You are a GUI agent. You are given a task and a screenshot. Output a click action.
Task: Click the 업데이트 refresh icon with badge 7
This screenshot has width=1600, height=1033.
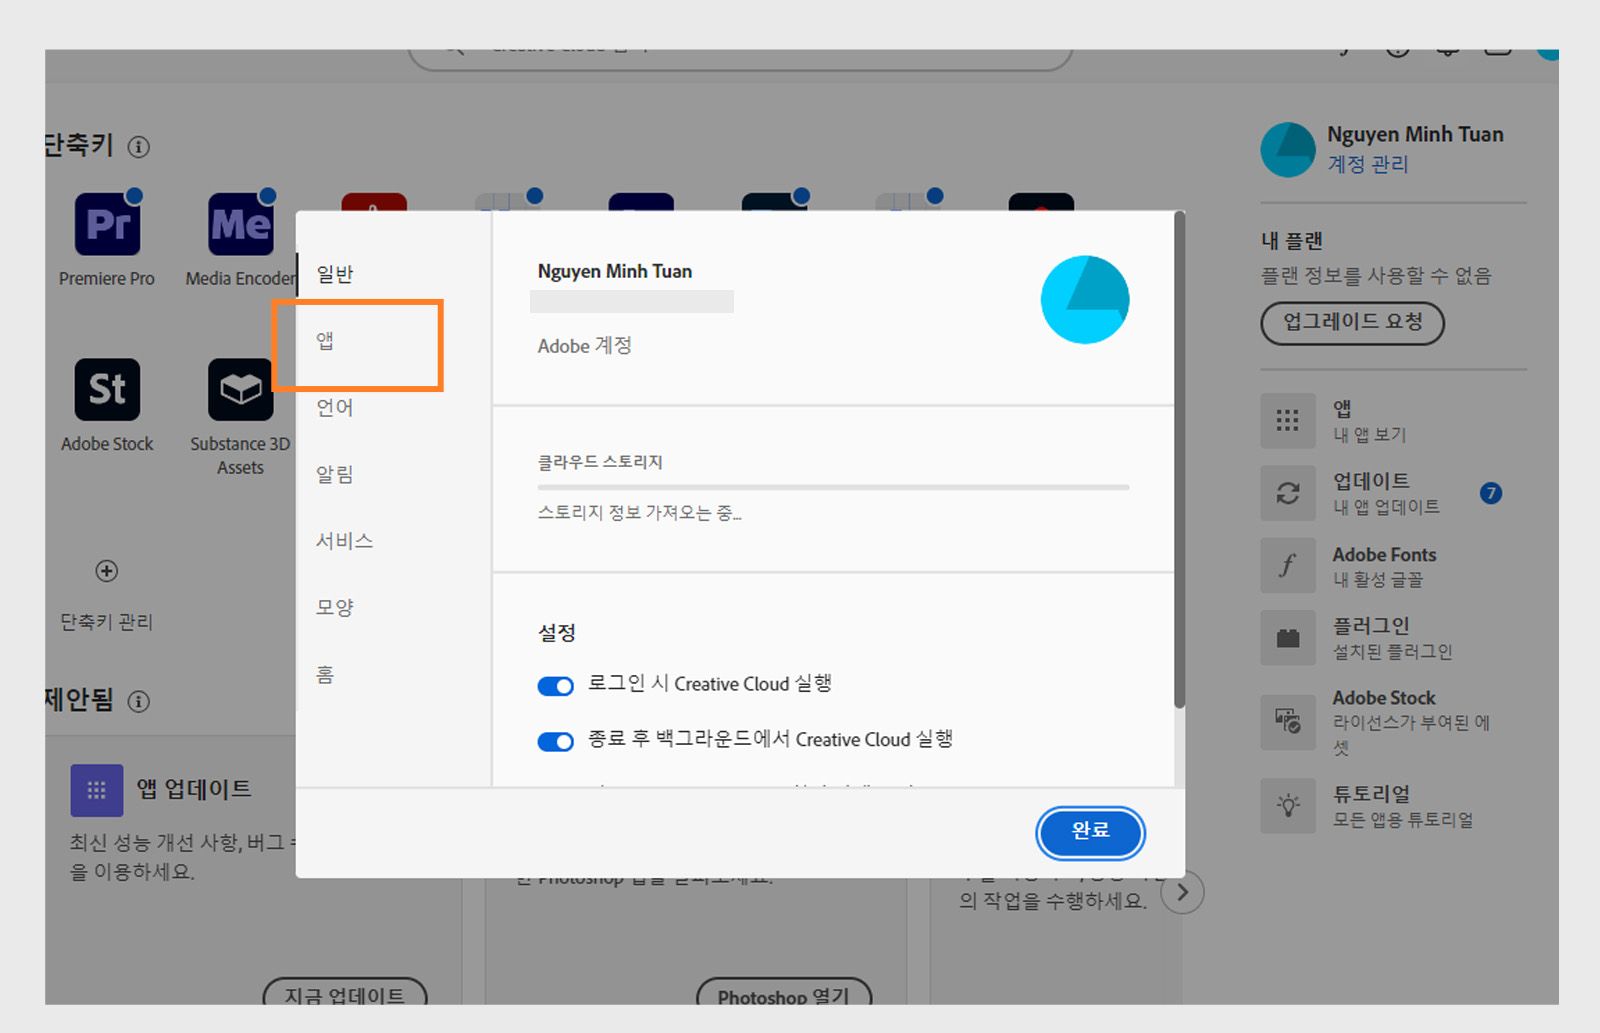(x=1287, y=493)
